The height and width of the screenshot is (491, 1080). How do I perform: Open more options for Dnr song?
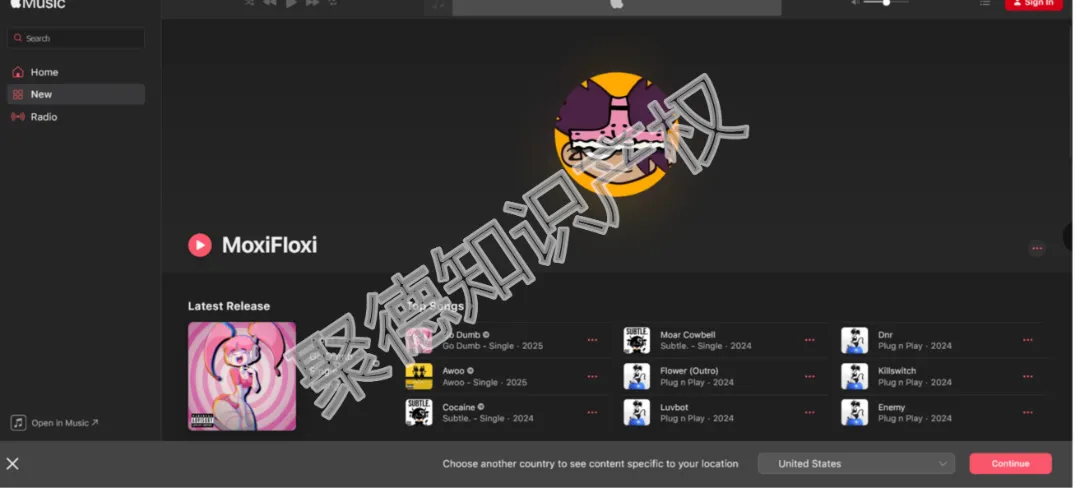pos(1028,340)
